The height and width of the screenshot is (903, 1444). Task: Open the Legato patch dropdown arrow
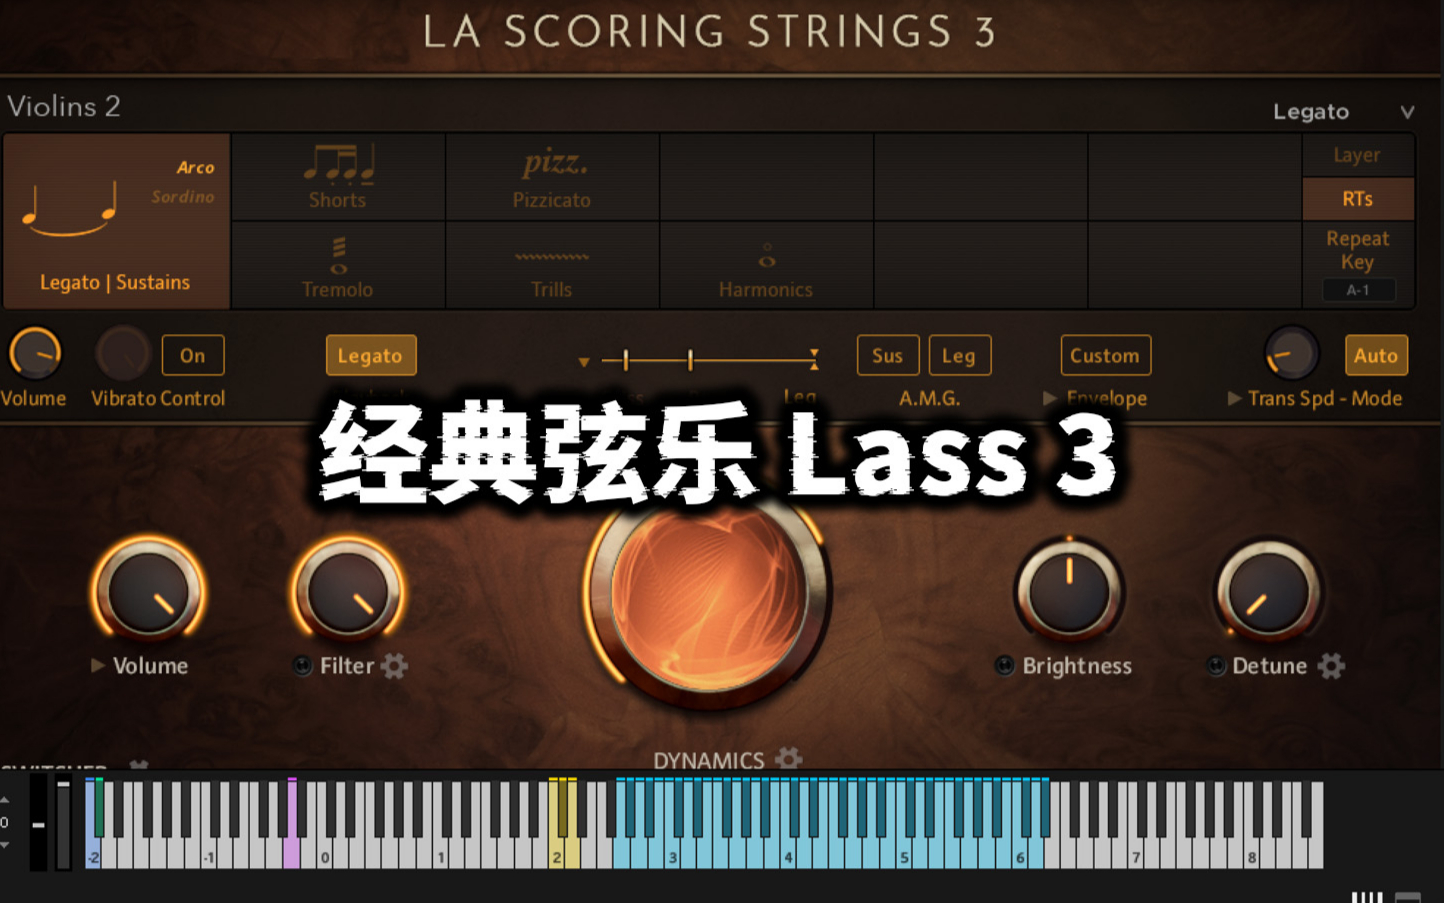(1407, 112)
